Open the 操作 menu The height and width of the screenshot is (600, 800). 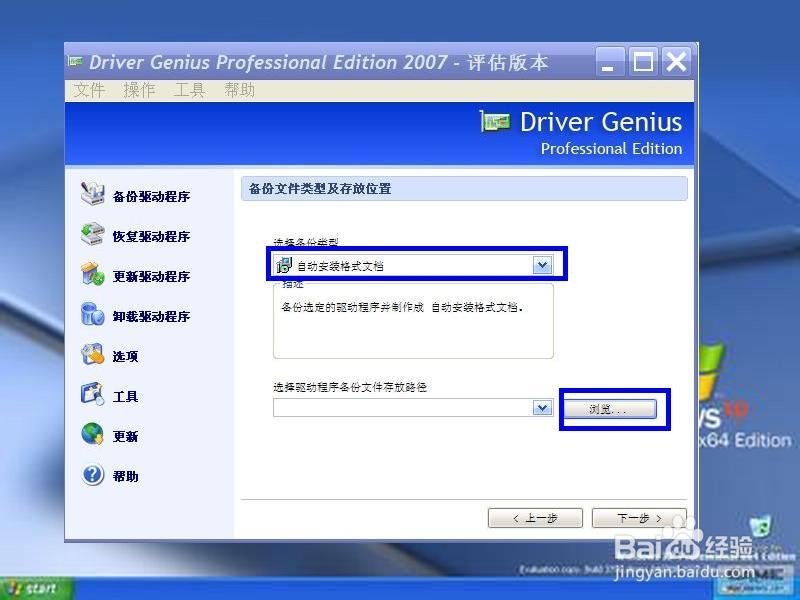pos(139,90)
